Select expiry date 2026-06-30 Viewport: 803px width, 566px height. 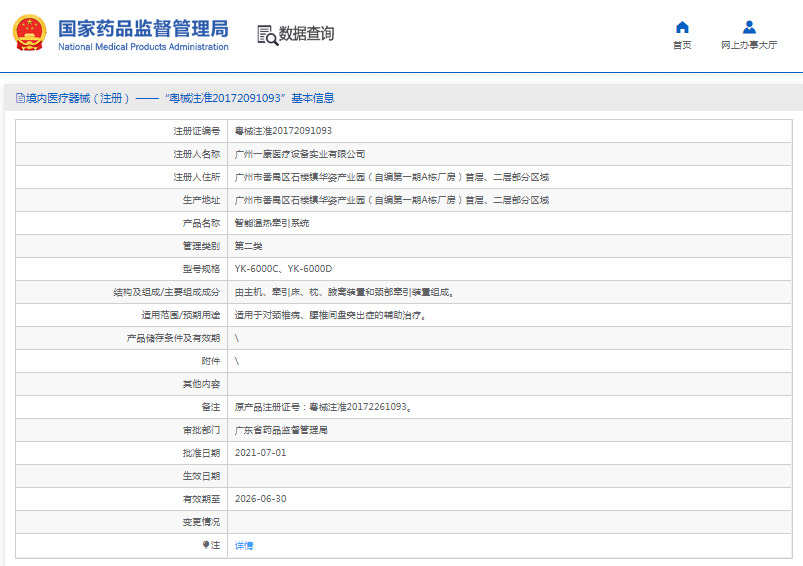tap(261, 499)
